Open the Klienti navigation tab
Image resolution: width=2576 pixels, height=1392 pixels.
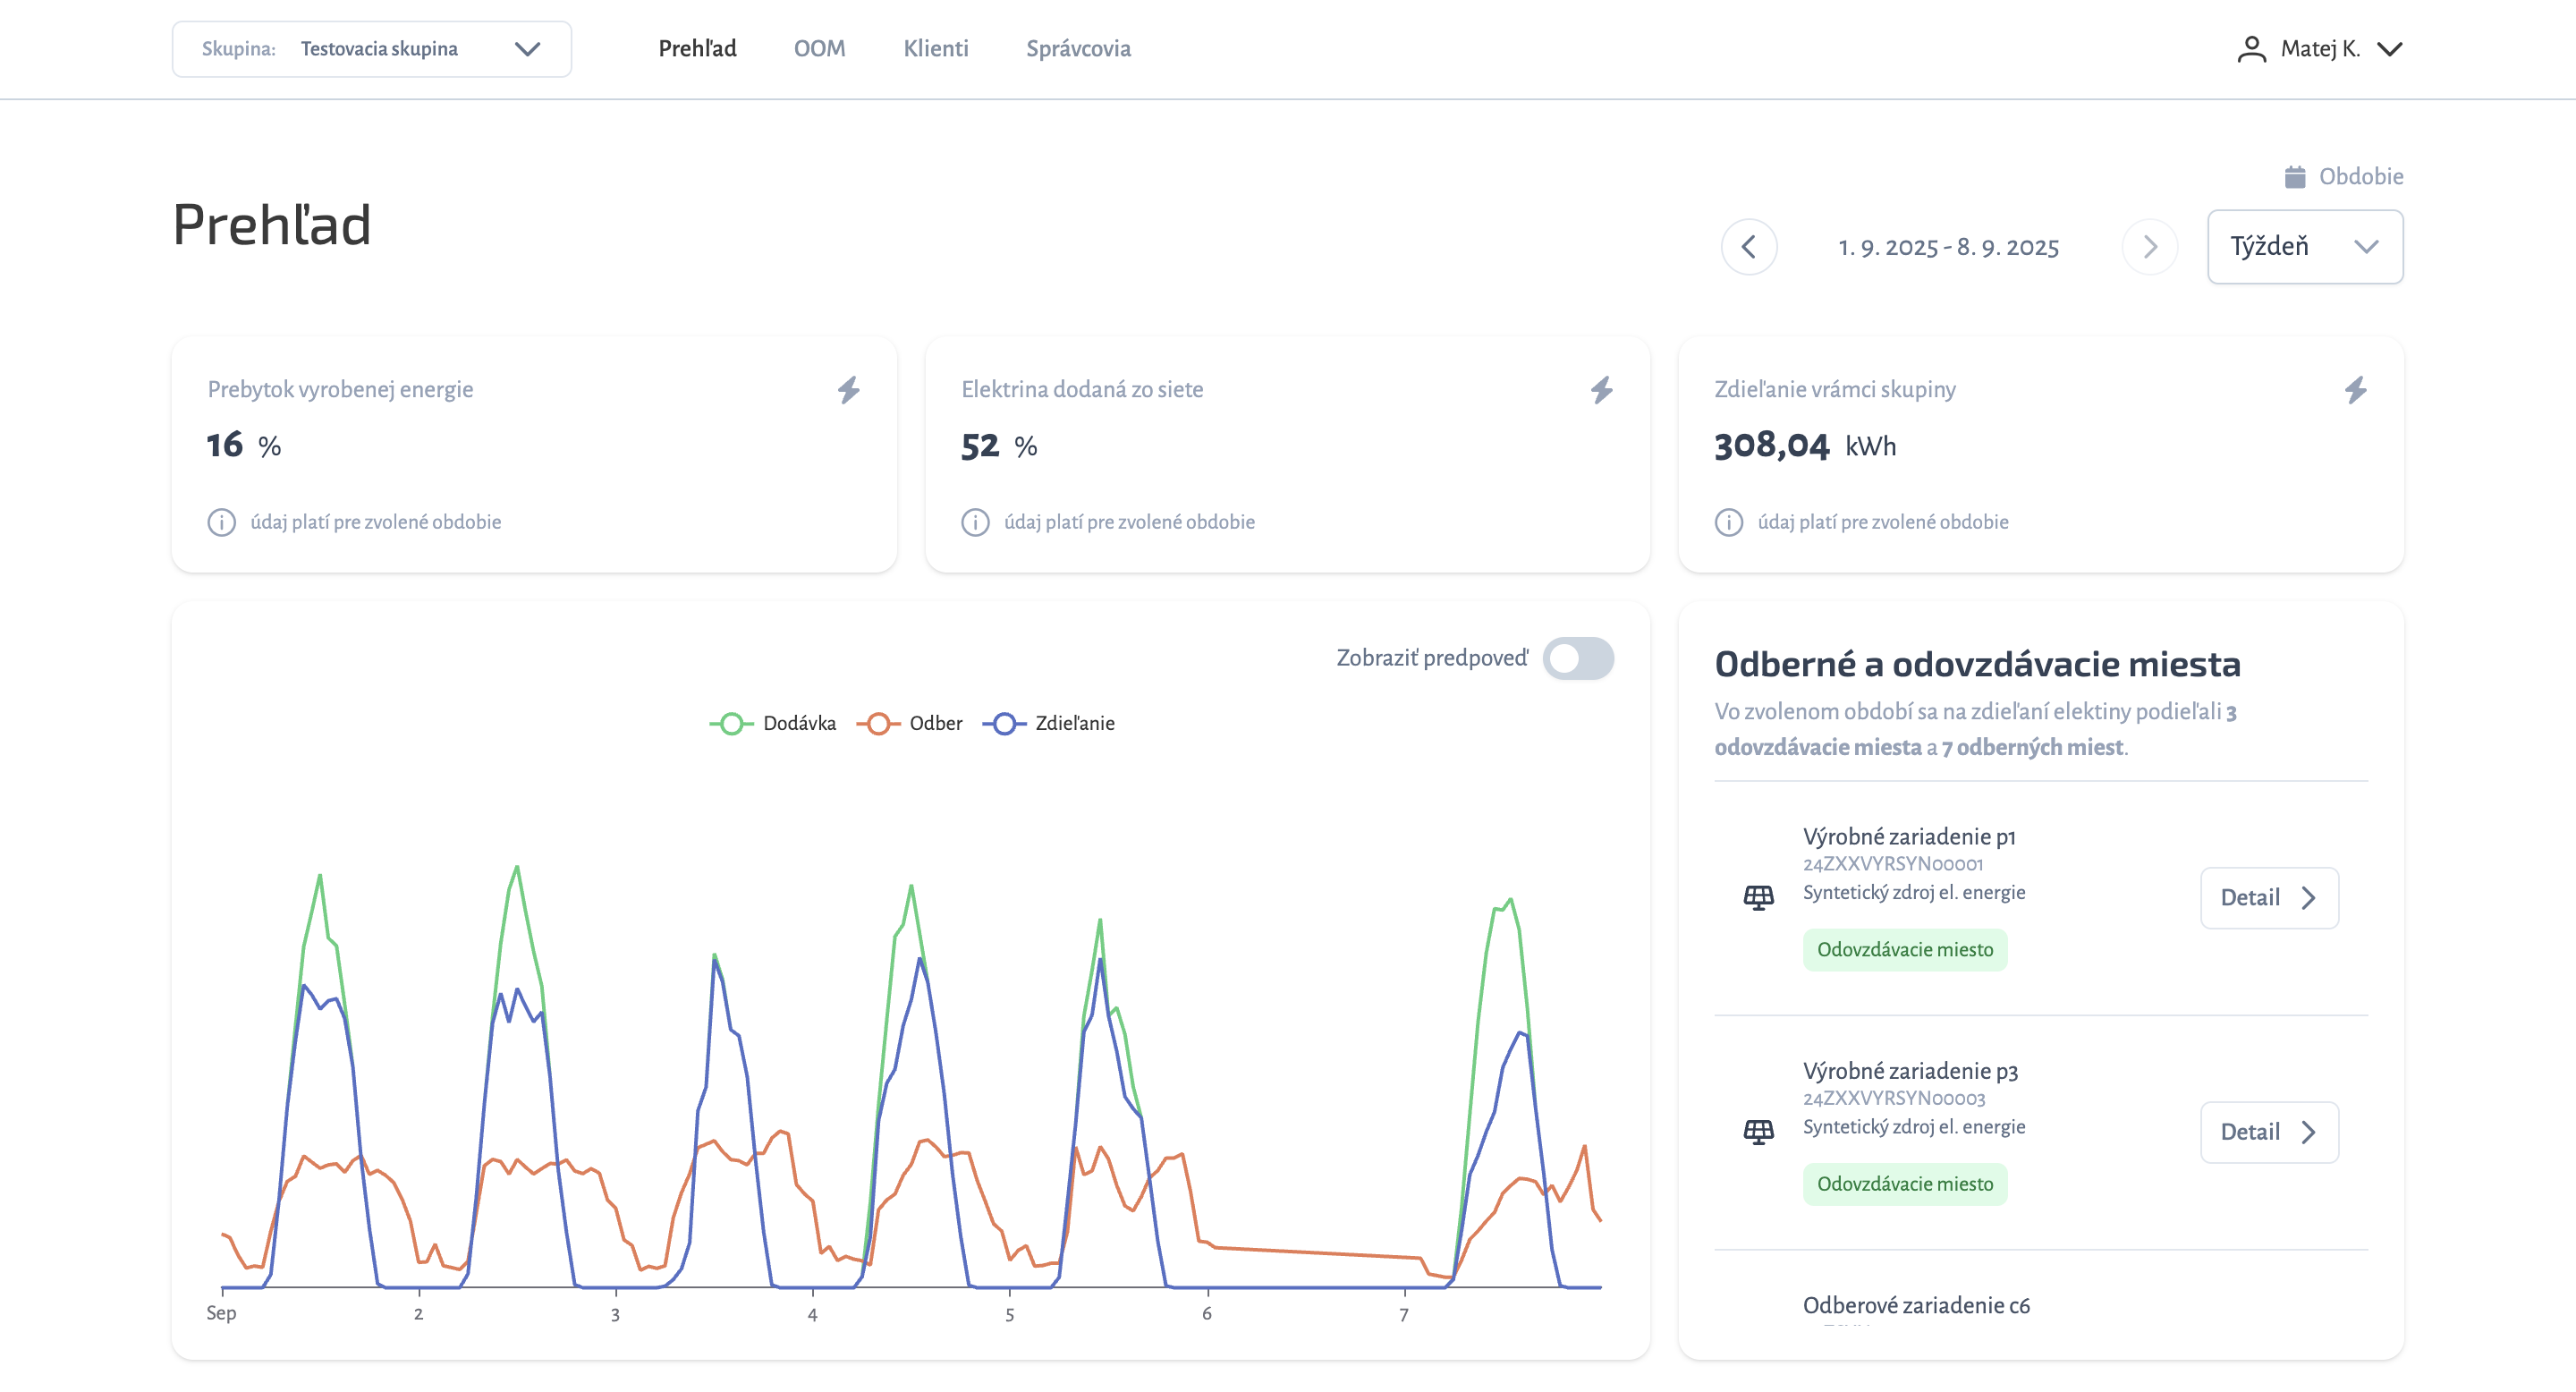[935, 49]
